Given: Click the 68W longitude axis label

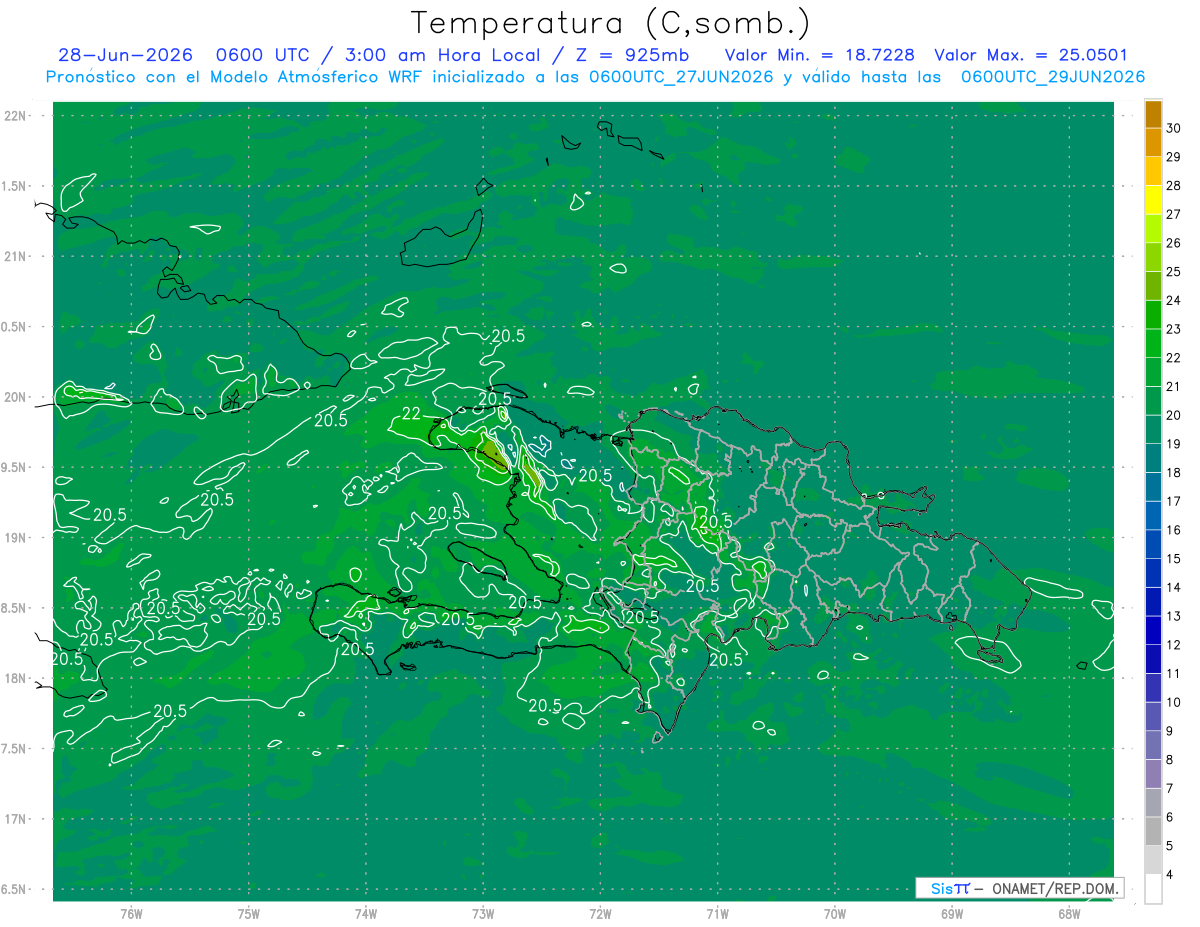Looking at the screenshot, I should [1068, 912].
